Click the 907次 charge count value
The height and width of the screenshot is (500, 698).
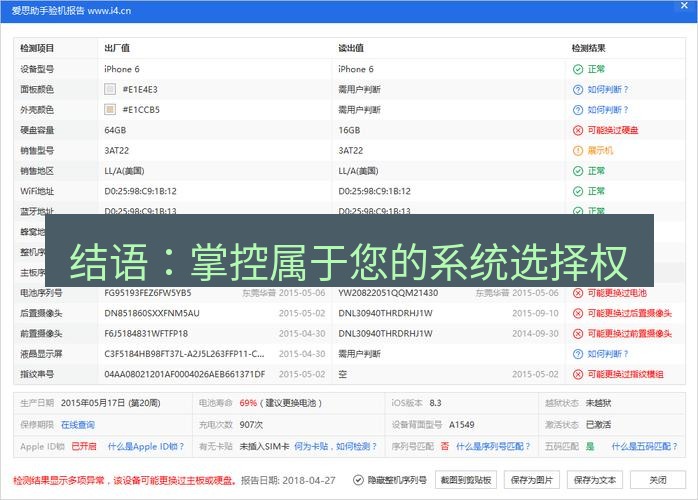click(x=251, y=425)
